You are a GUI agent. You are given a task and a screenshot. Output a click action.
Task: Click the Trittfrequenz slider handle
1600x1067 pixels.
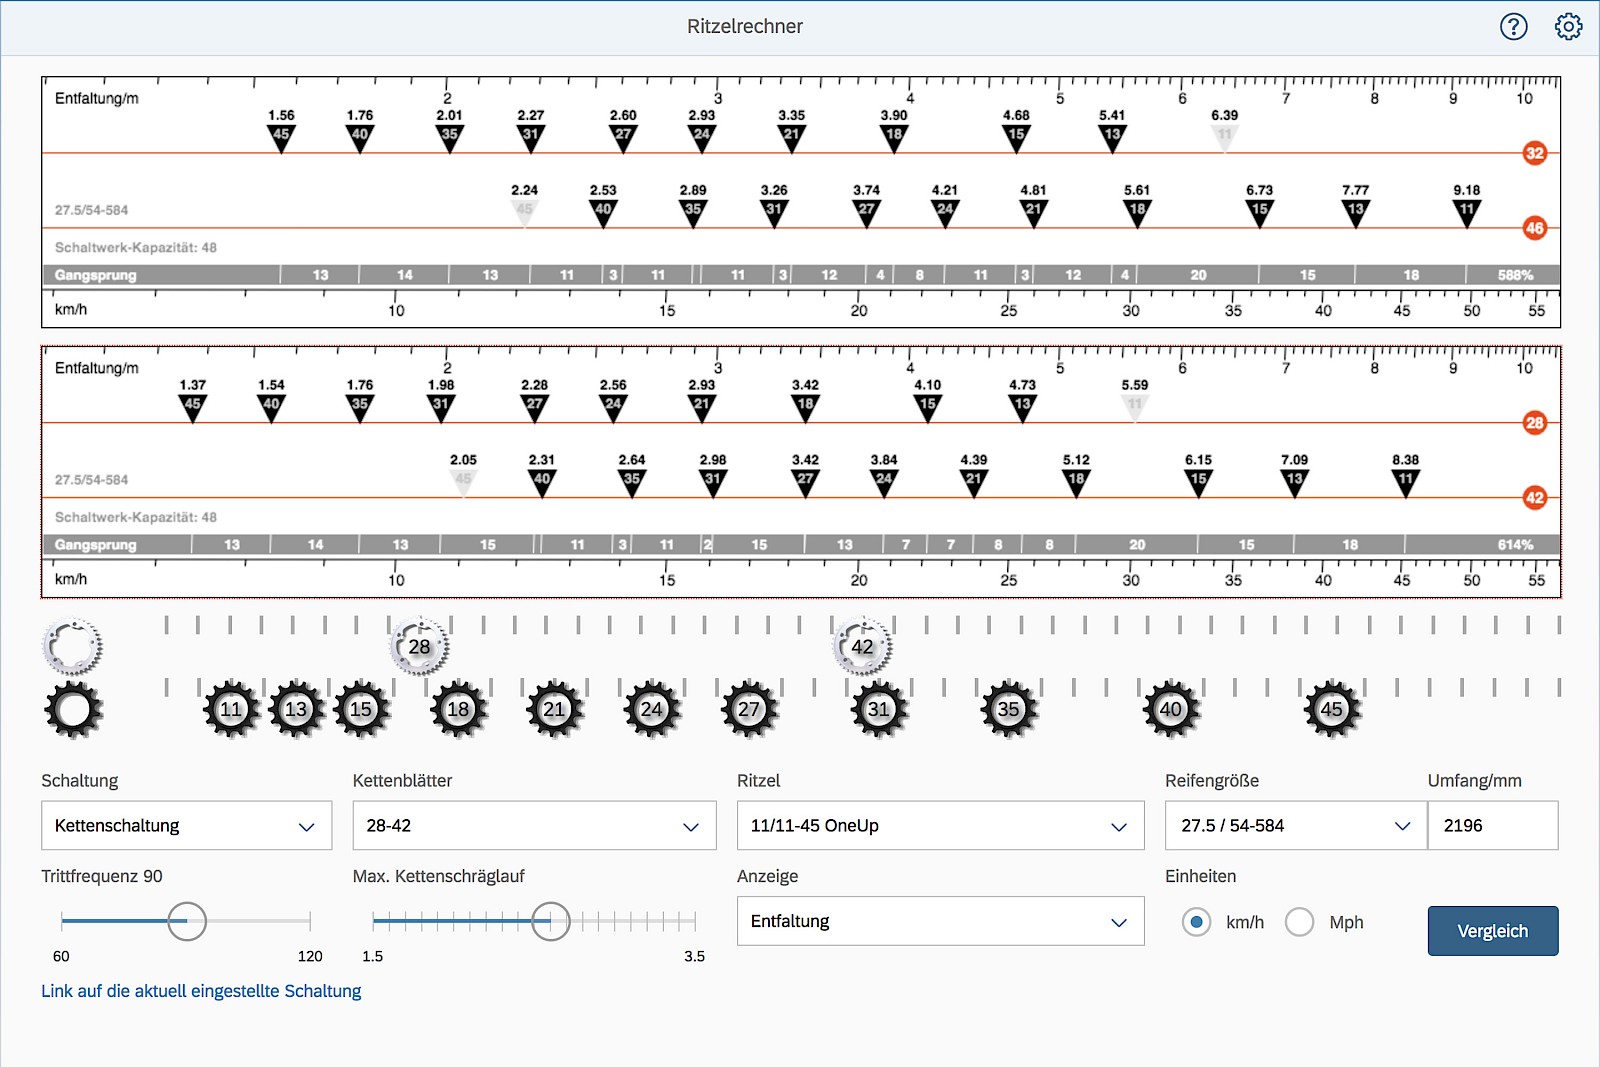tap(187, 921)
